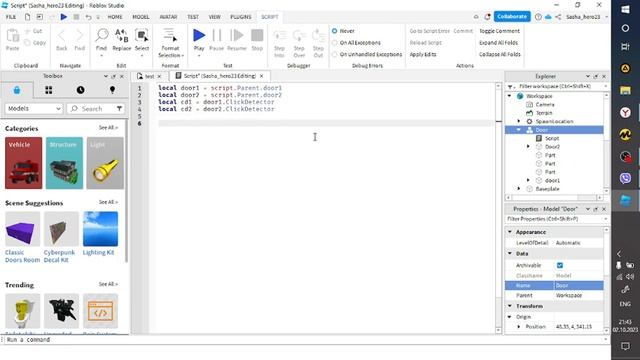Expand the door1 tree node
The image size is (640, 360).
point(528,180)
